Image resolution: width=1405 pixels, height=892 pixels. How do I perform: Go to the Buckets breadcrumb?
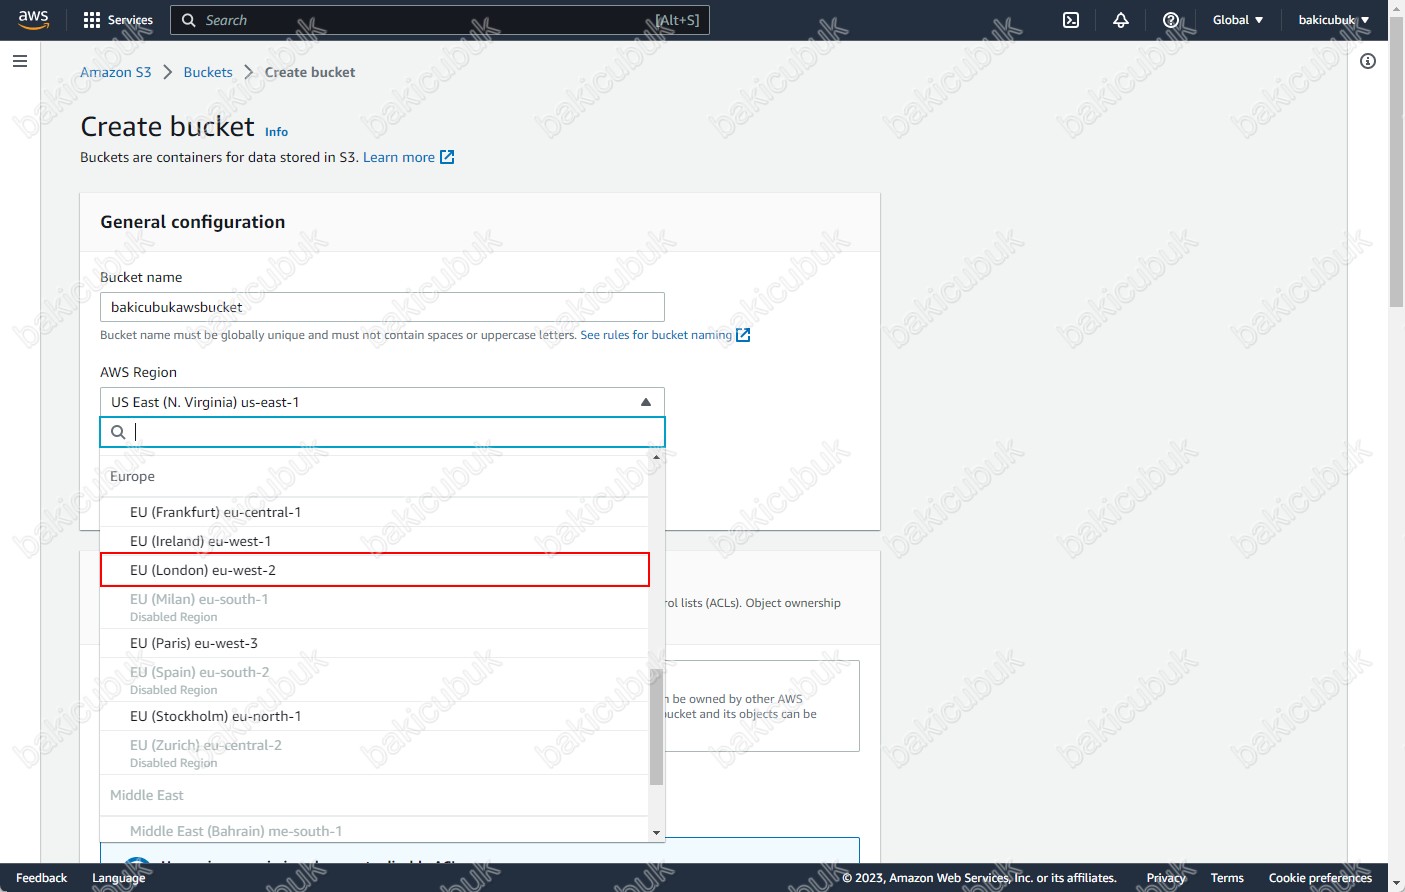click(208, 72)
